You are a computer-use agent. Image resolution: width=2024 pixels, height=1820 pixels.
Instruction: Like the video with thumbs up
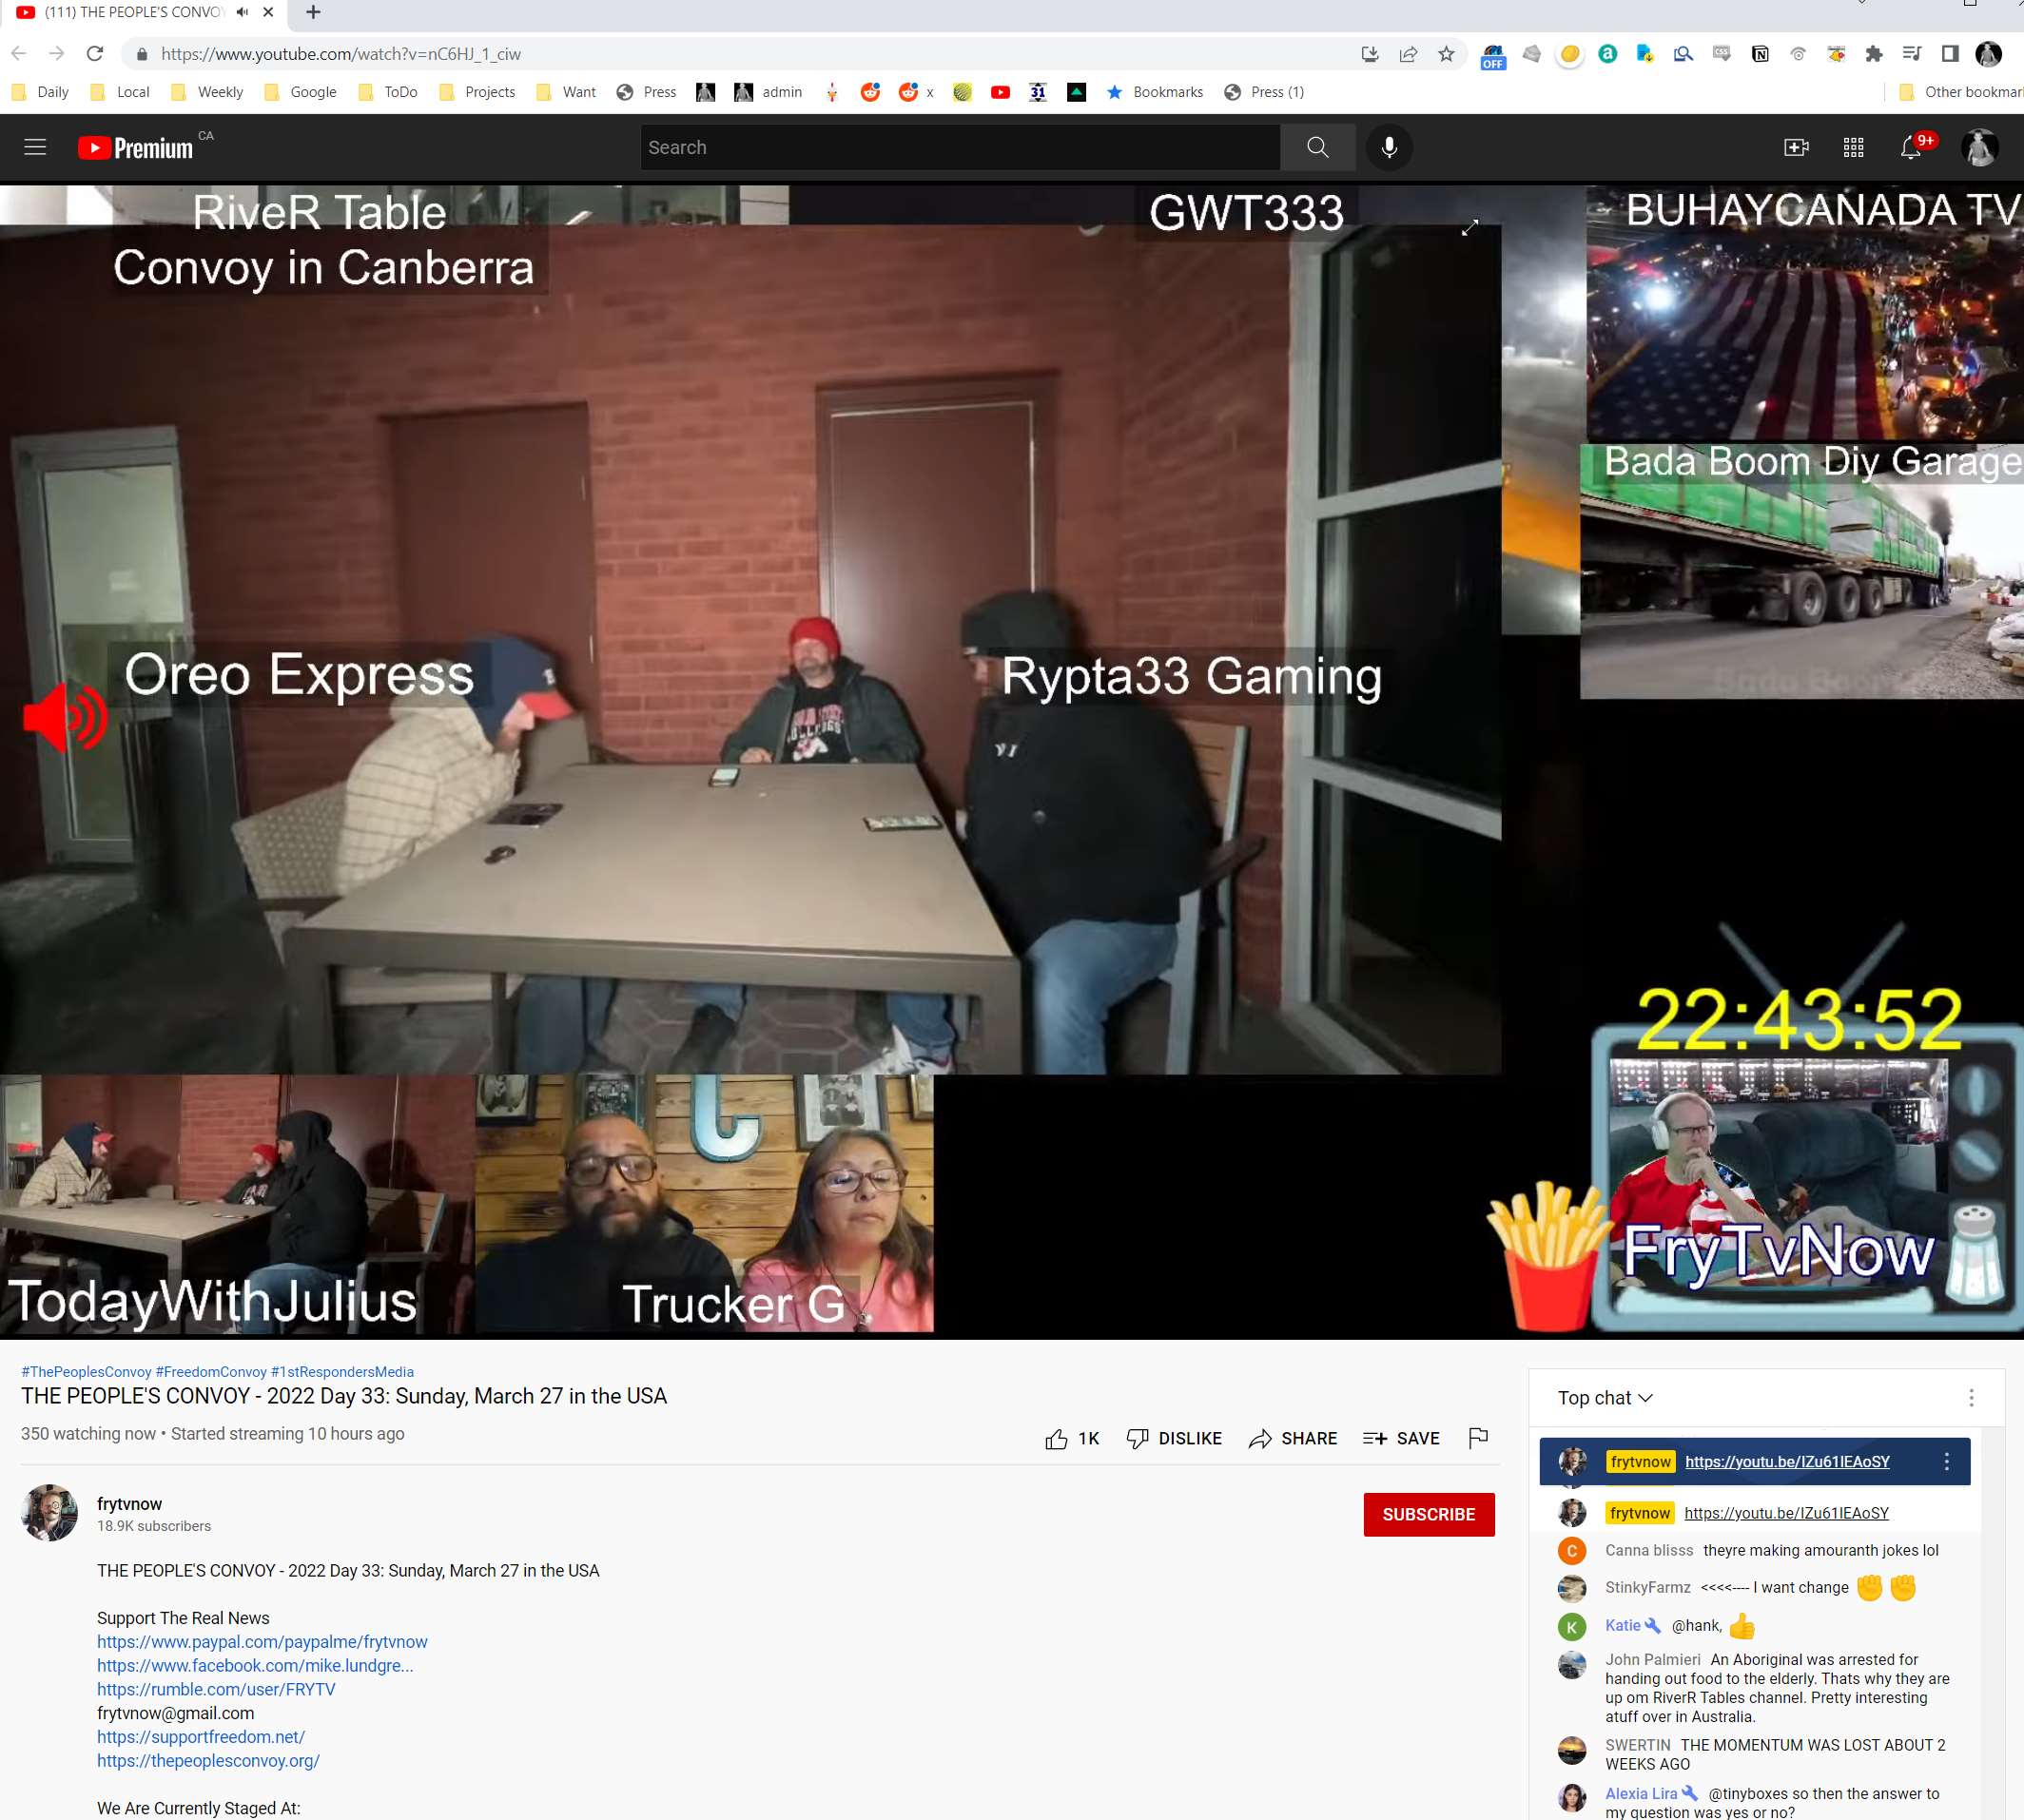click(x=1057, y=1439)
